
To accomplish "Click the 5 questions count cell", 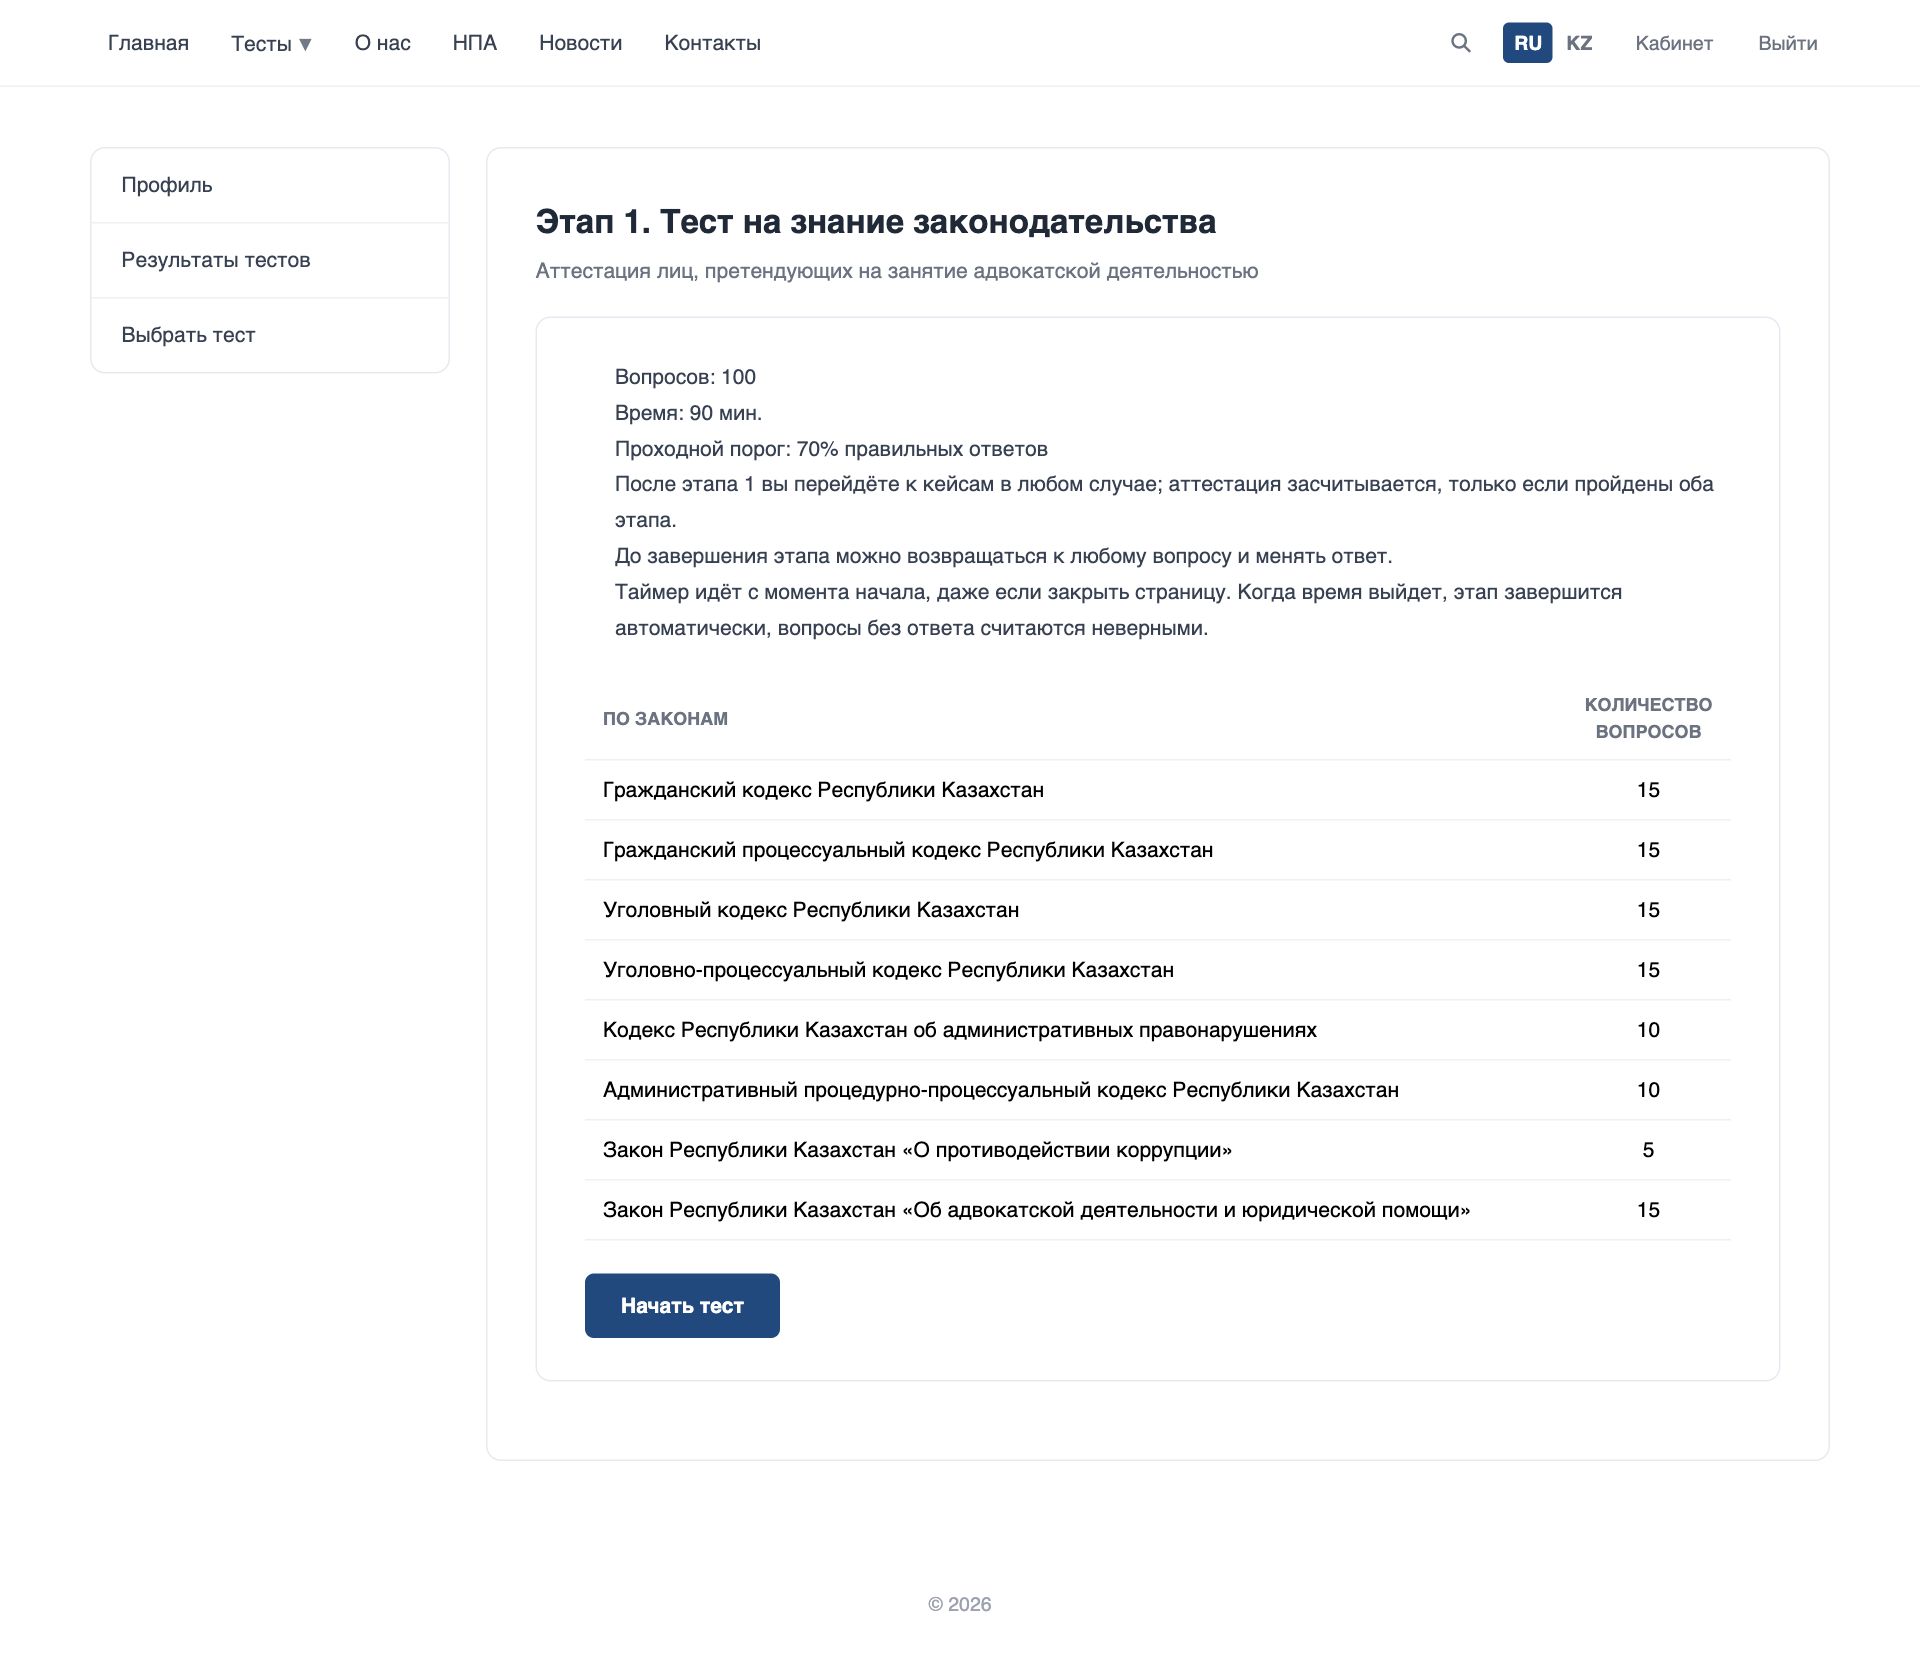I will coord(1648,1150).
